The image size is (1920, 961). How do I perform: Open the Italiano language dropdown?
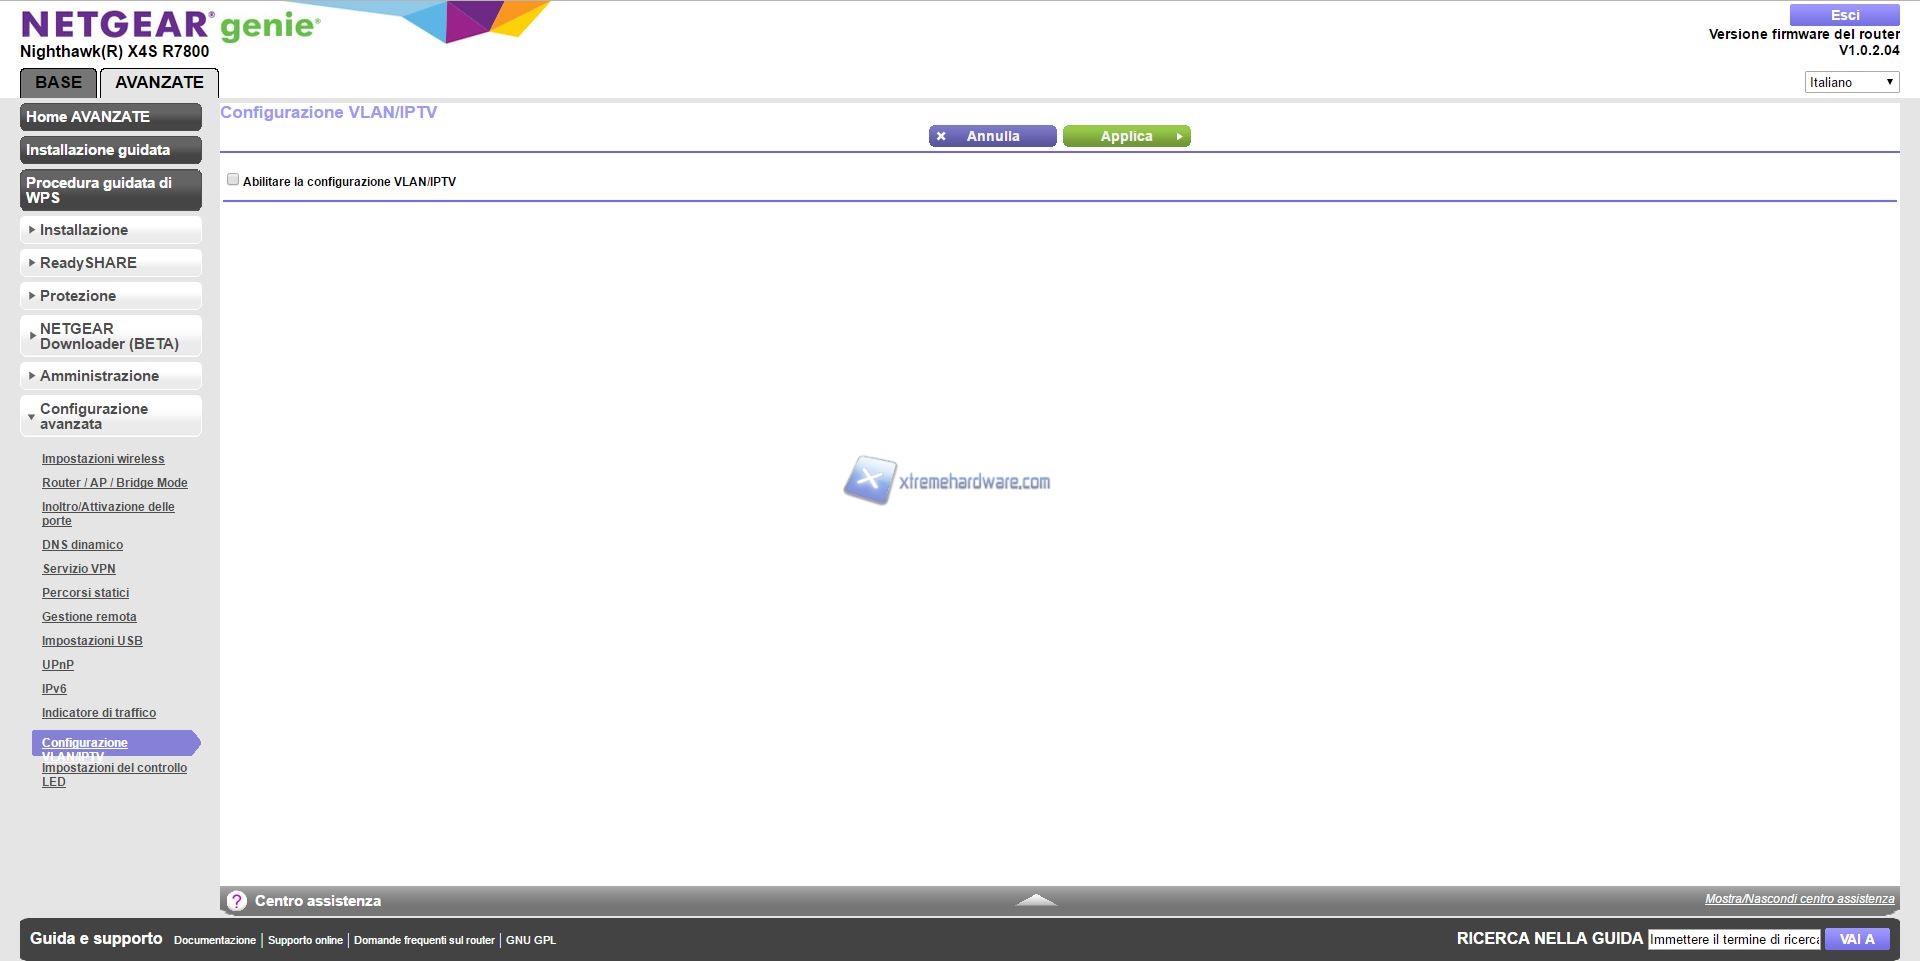click(x=1851, y=82)
